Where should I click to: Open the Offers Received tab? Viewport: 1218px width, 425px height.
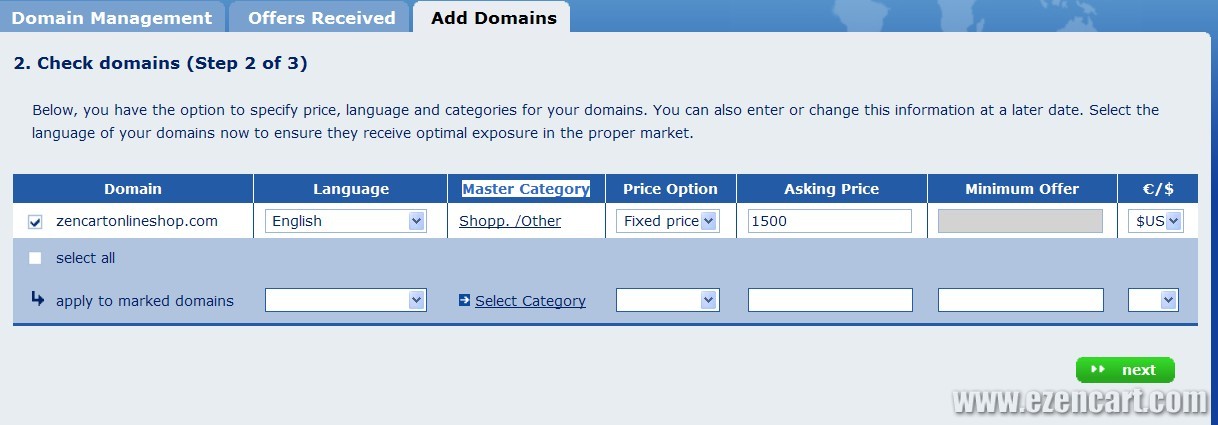[x=321, y=18]
